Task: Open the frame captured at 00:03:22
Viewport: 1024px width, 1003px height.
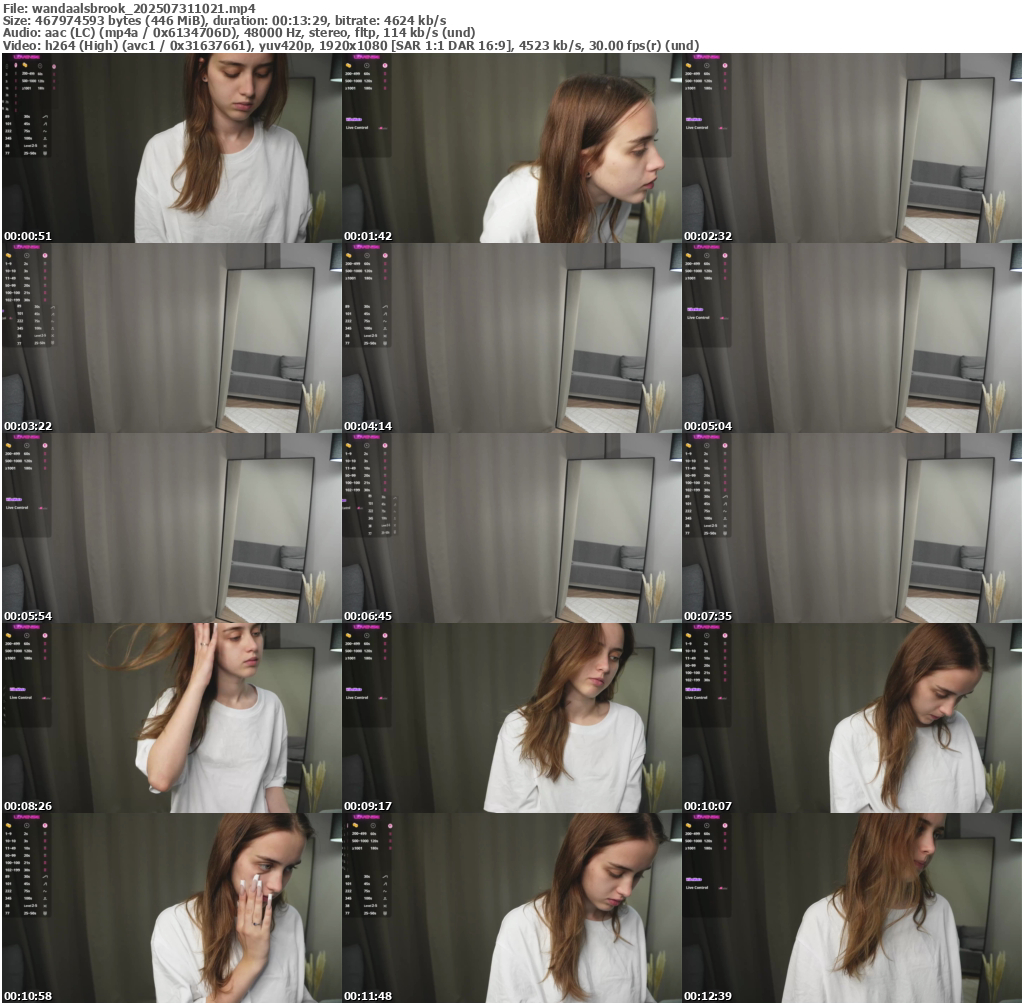Action: (x=172, y=338)
